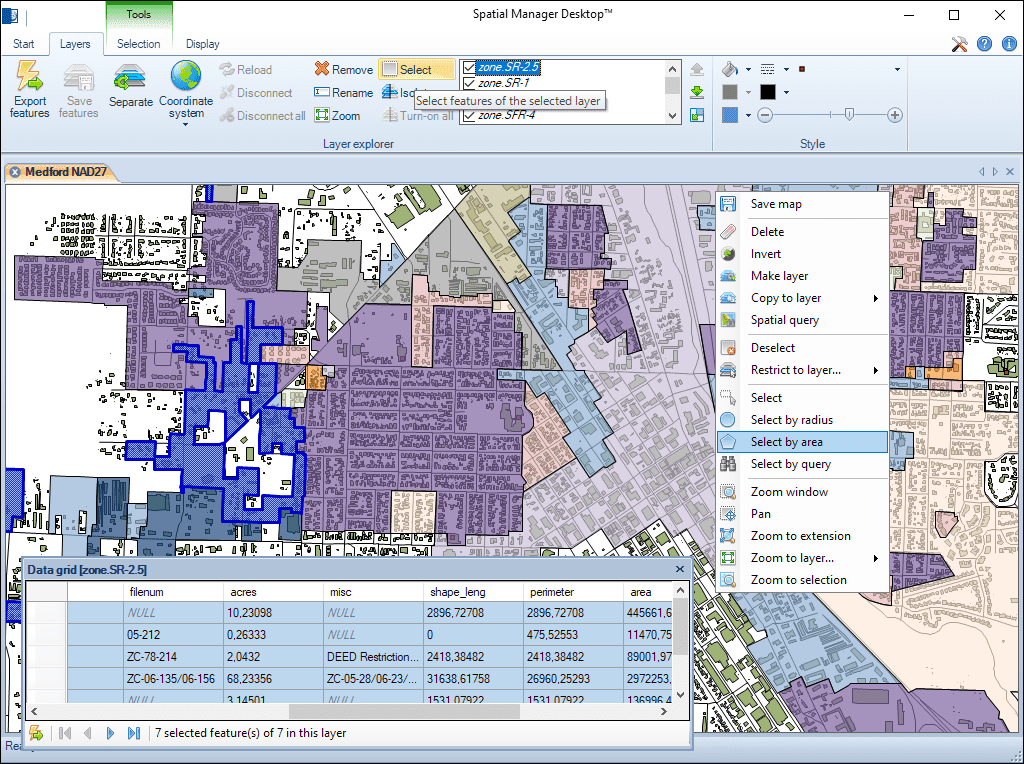Click the layer arrangement icon below green arrow
The width and height of the screenshot is (1024, 764).
pos(697,116)
